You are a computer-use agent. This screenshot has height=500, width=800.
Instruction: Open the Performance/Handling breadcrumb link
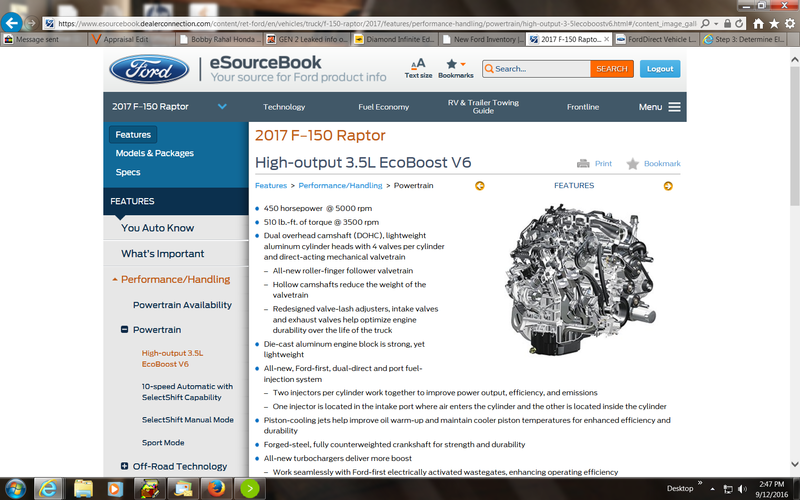click(340, 186)
